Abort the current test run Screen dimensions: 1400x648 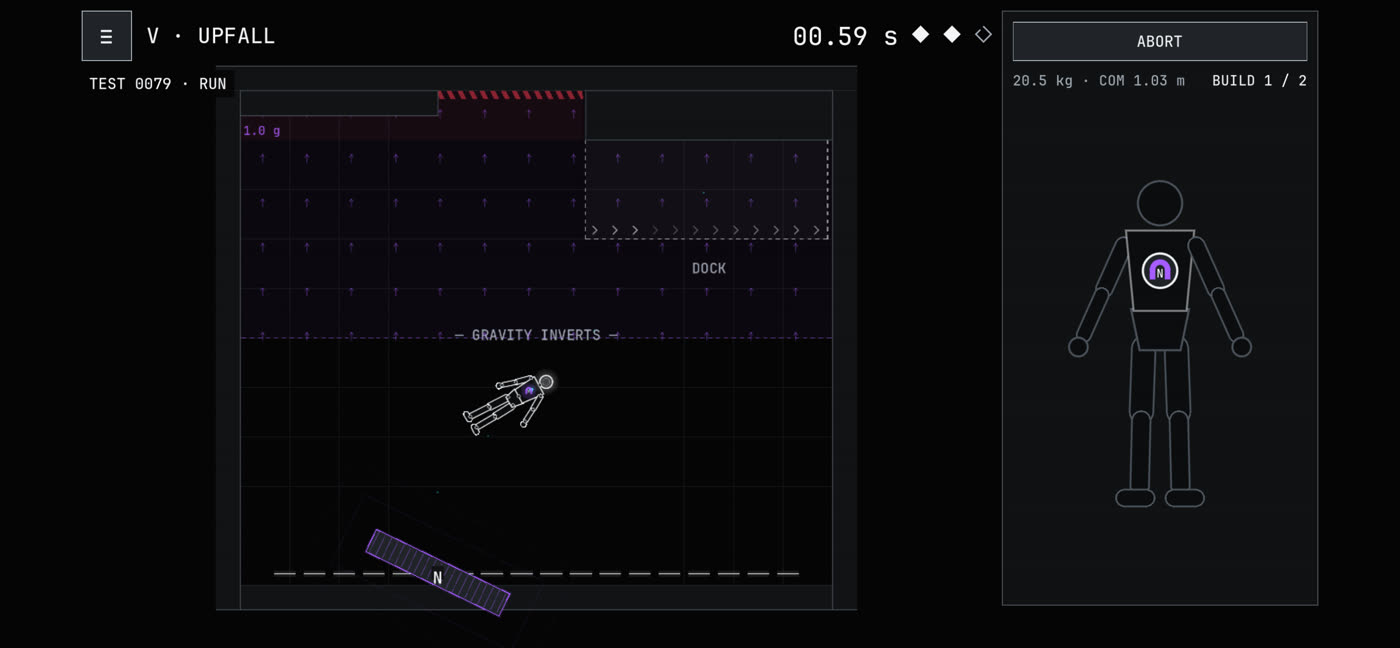click(x=1160, y=42)
